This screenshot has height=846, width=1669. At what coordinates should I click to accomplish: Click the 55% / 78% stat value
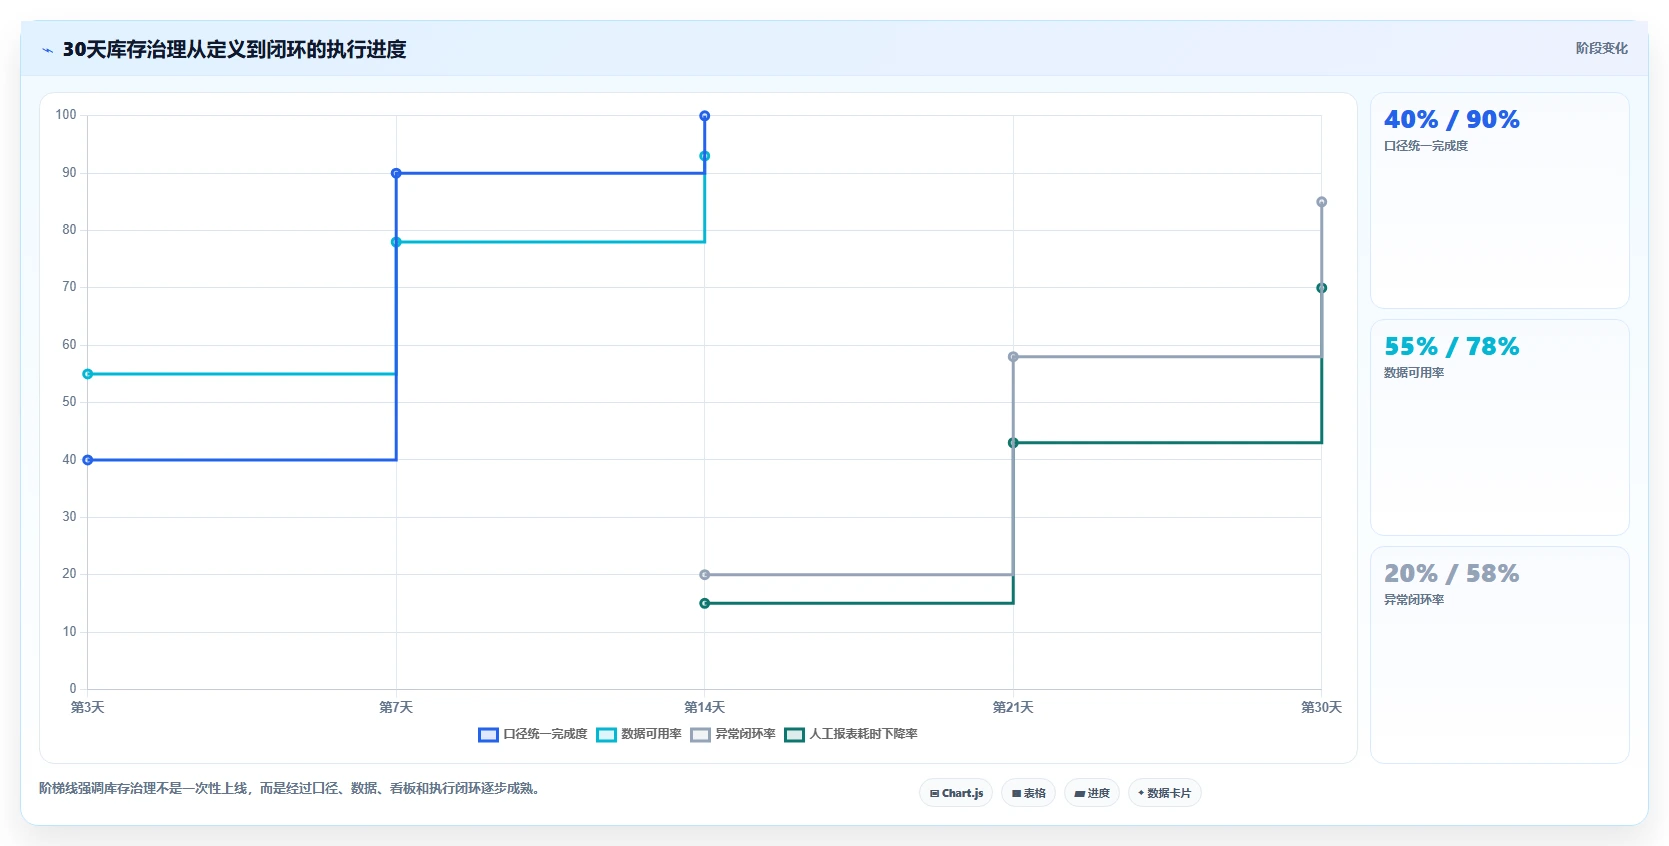[1451, 347]
